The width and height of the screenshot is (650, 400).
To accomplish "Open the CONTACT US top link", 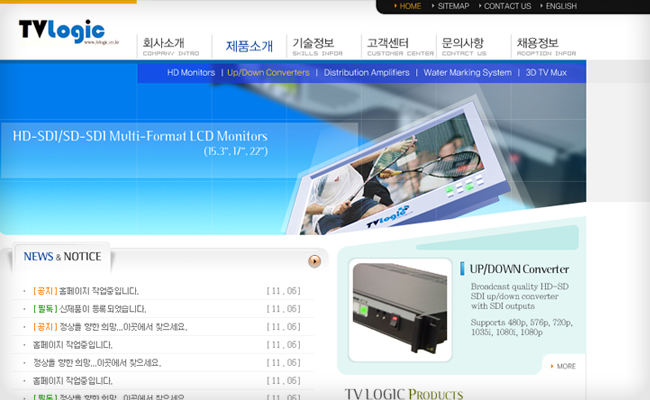I will pos(507,6).
